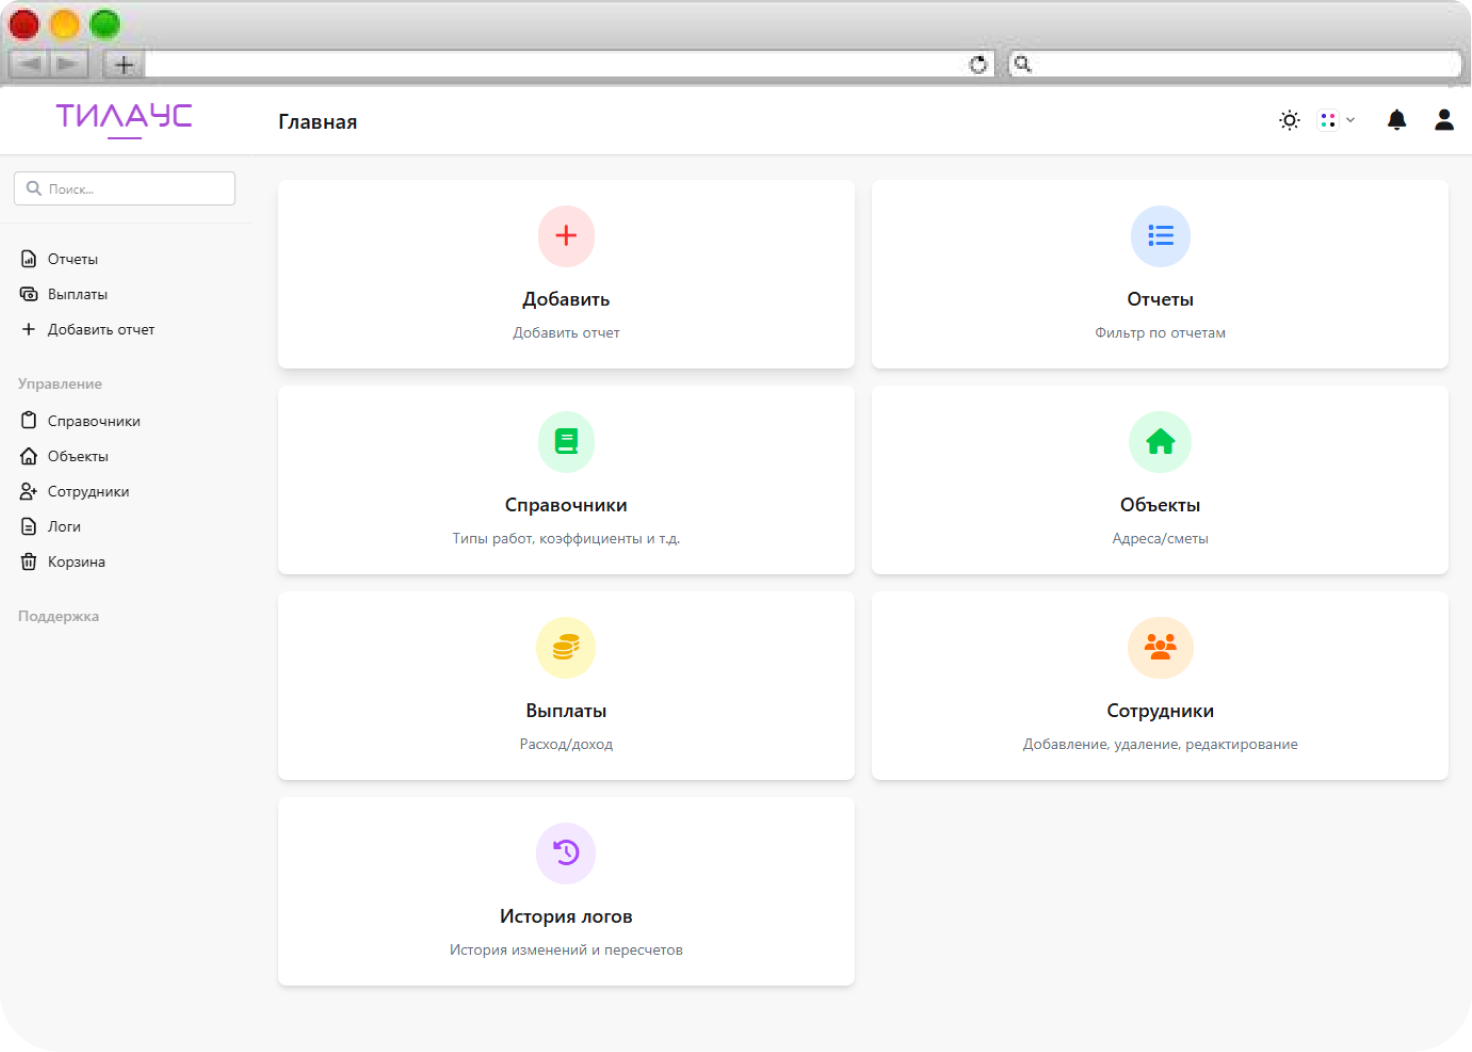Screen dimensions: 1472x1052
Task: Click the browser back arrow button
Action: tap(29, 64)
